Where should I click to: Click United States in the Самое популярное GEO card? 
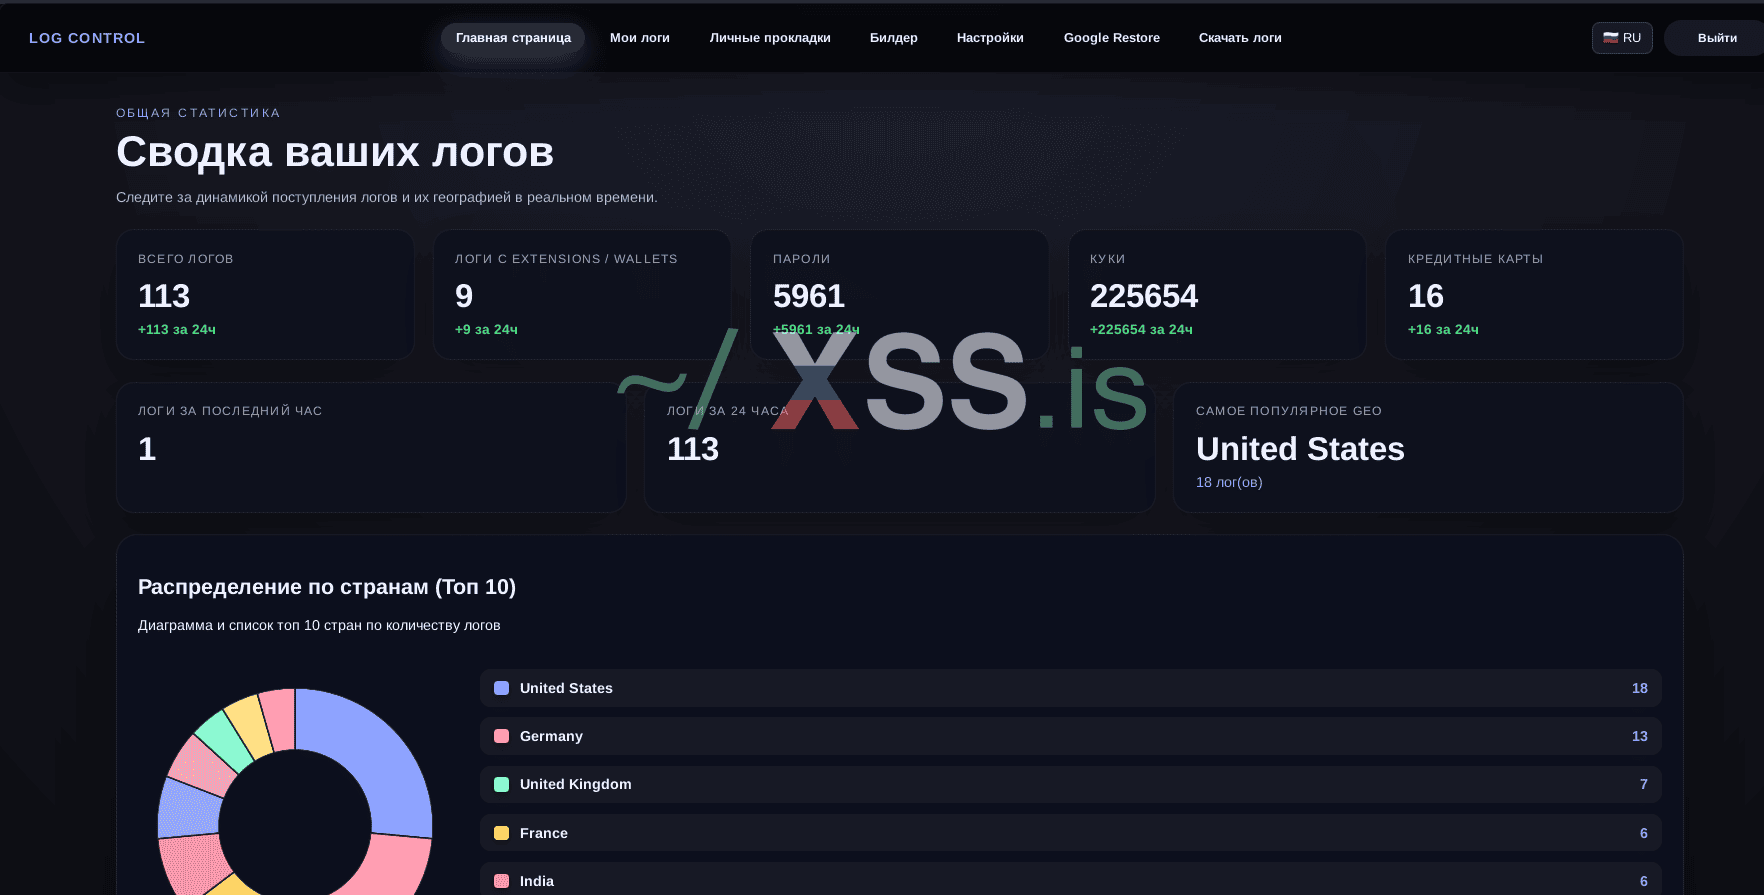1300,449
